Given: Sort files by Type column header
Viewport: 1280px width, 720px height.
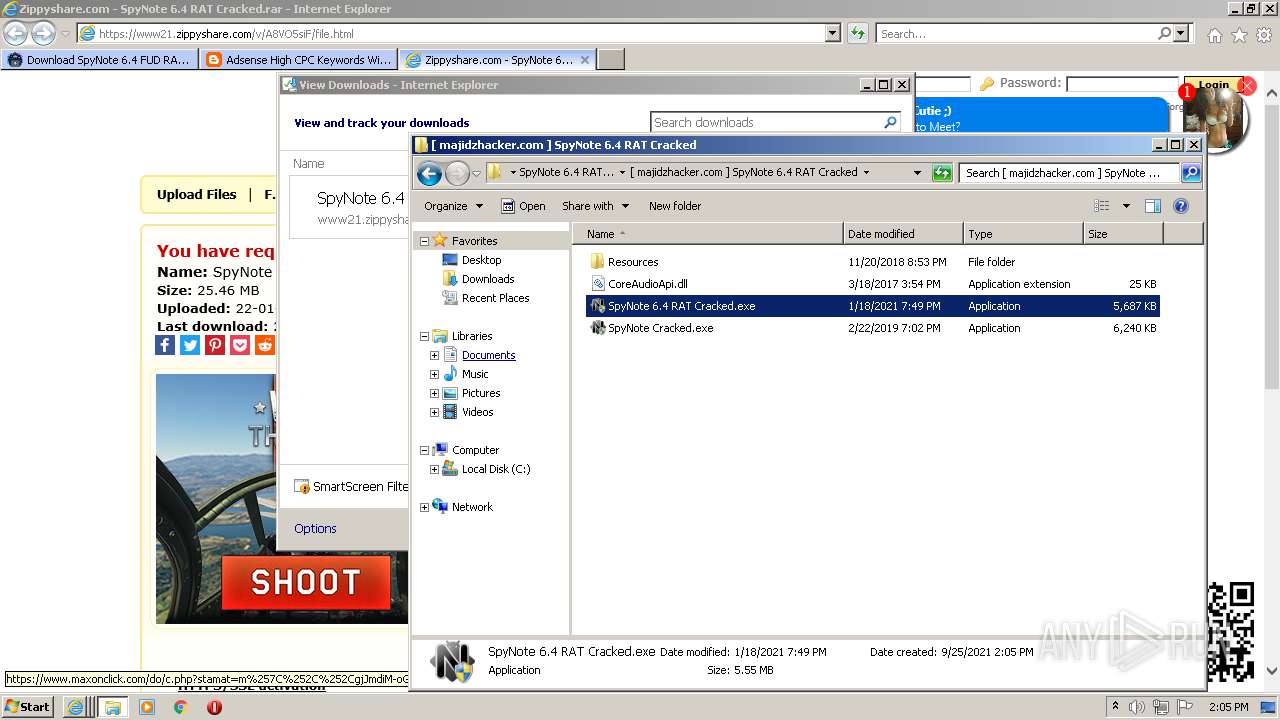Looking at the screenshot, I should pos(1023,234).
